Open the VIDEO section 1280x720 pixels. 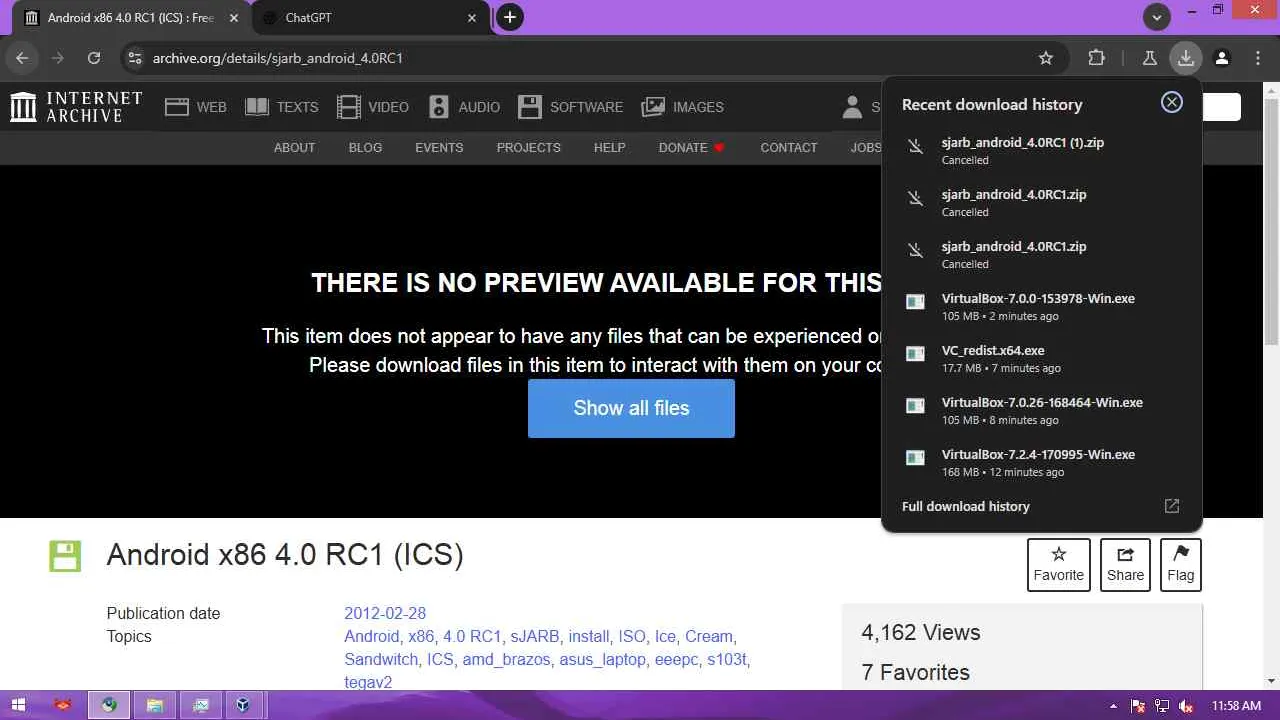(372, 107)
